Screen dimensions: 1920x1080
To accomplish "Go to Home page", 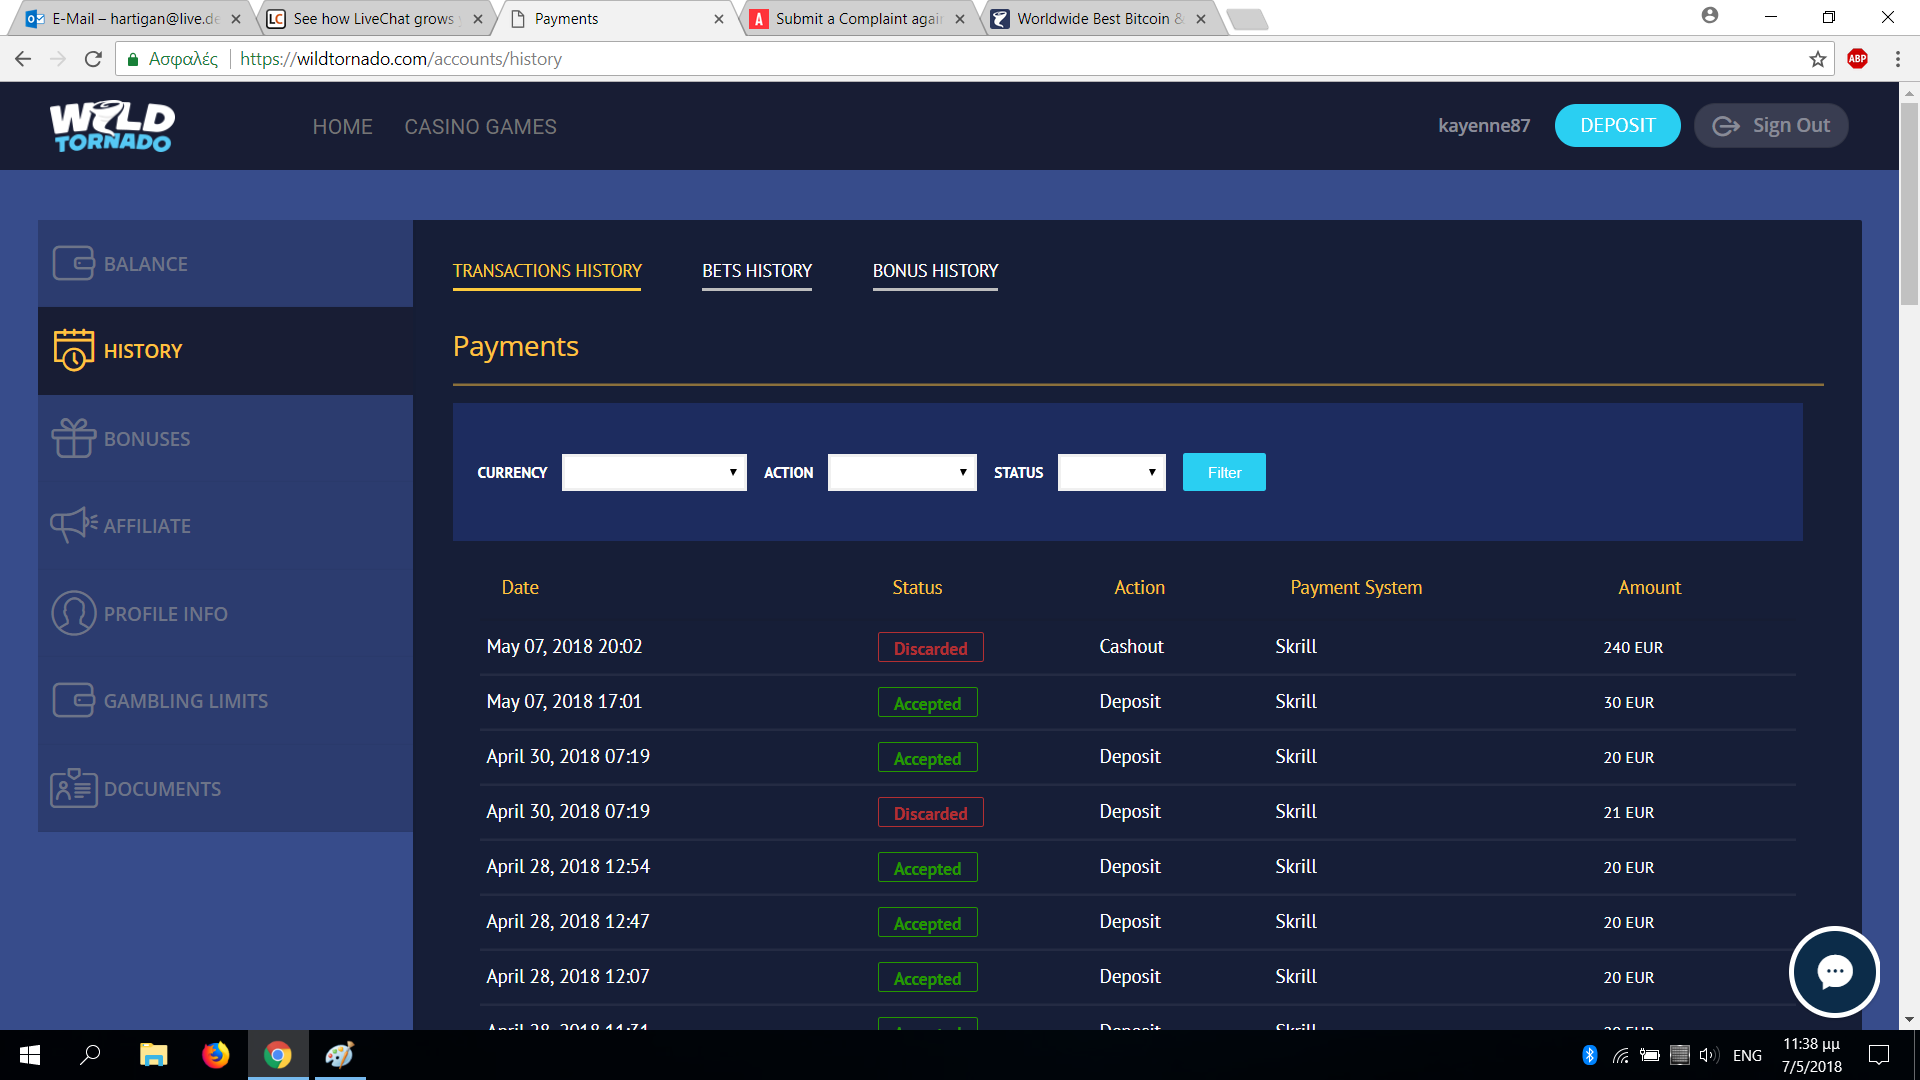I will coord(342,127).
